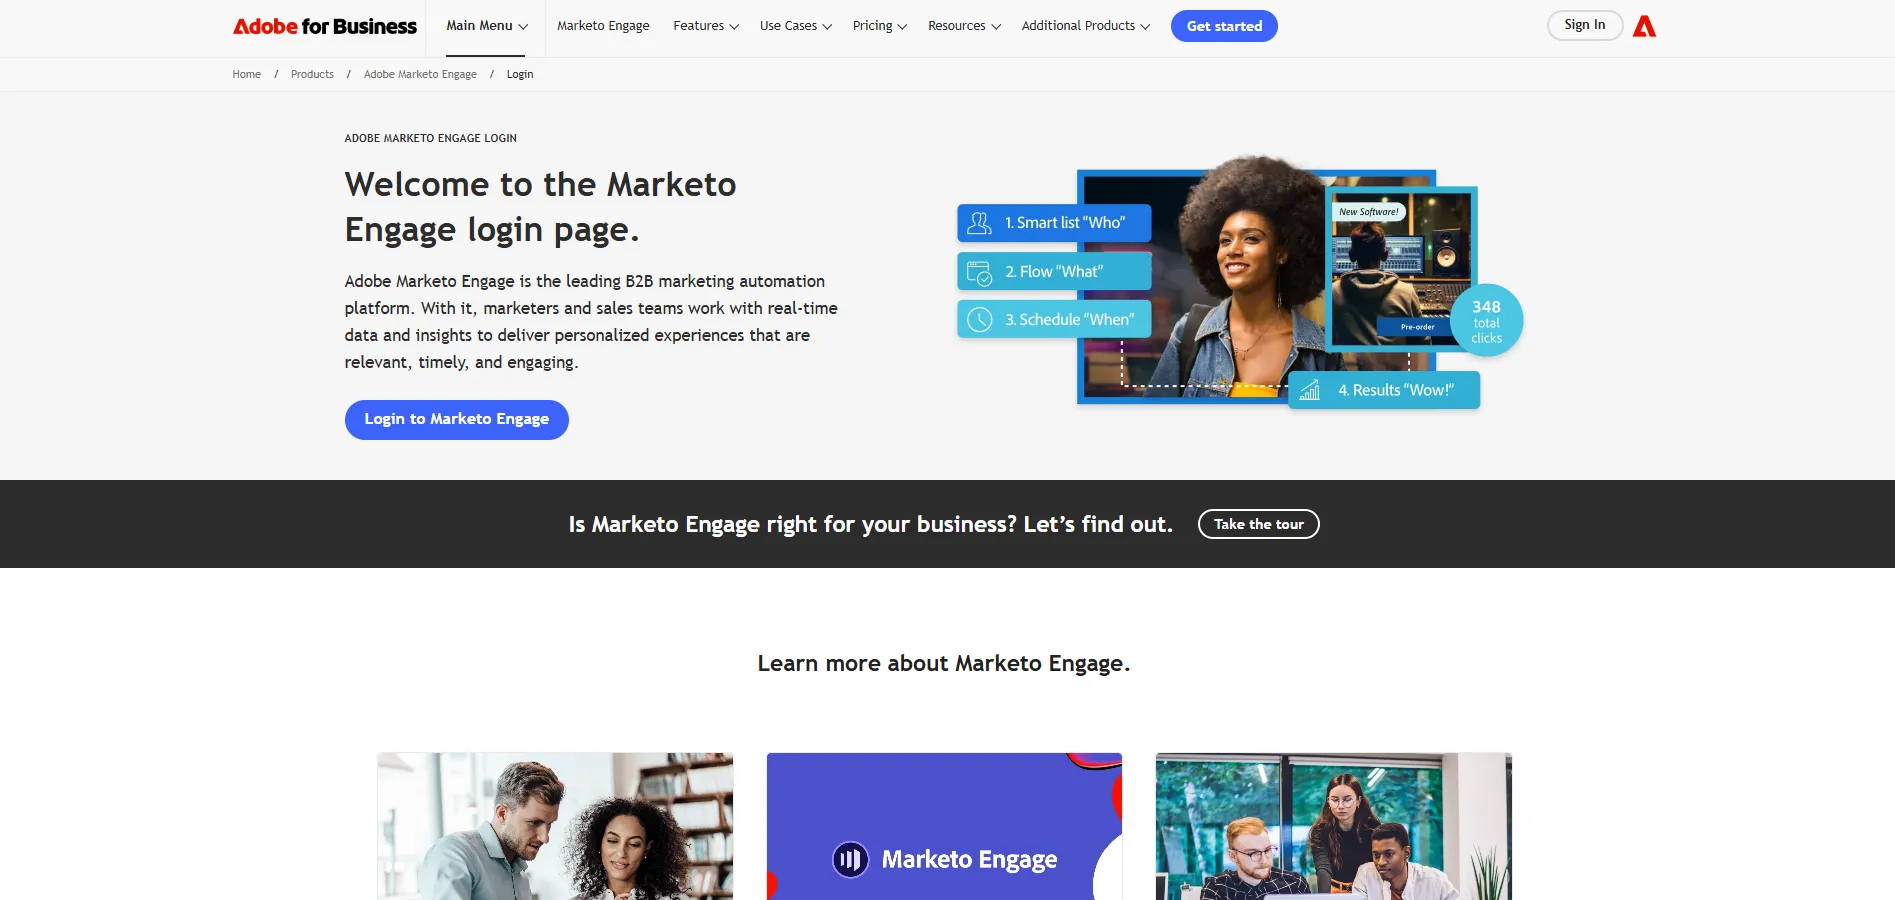Click the Flow calendar check icon
This screenshot has width=1895, height=900.
pyautogui.click(x=980, y=272)
